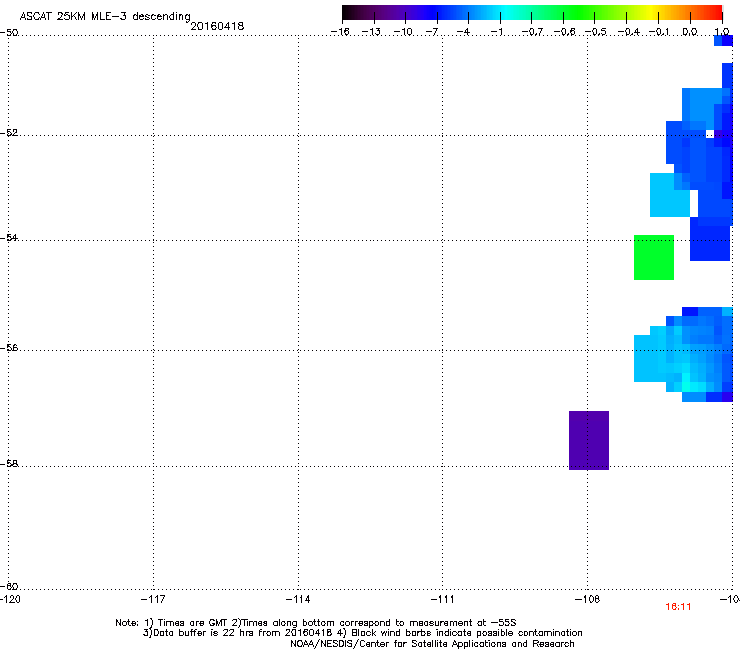
Task: Click the colorbar tick label -13
Action: [371, 32]
